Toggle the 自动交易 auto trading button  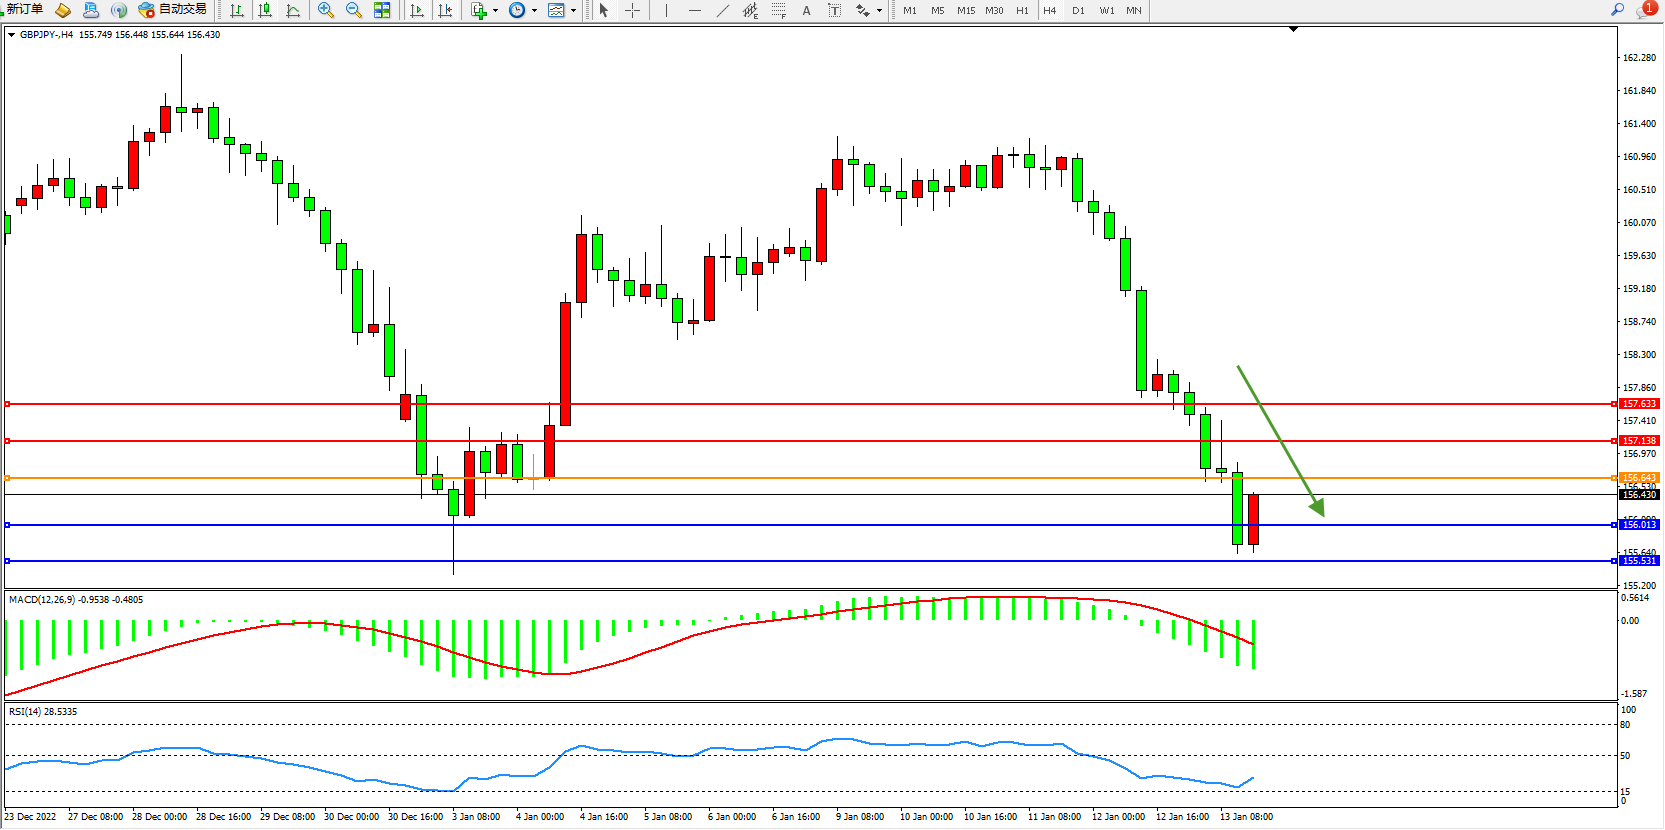coord(172,10)
